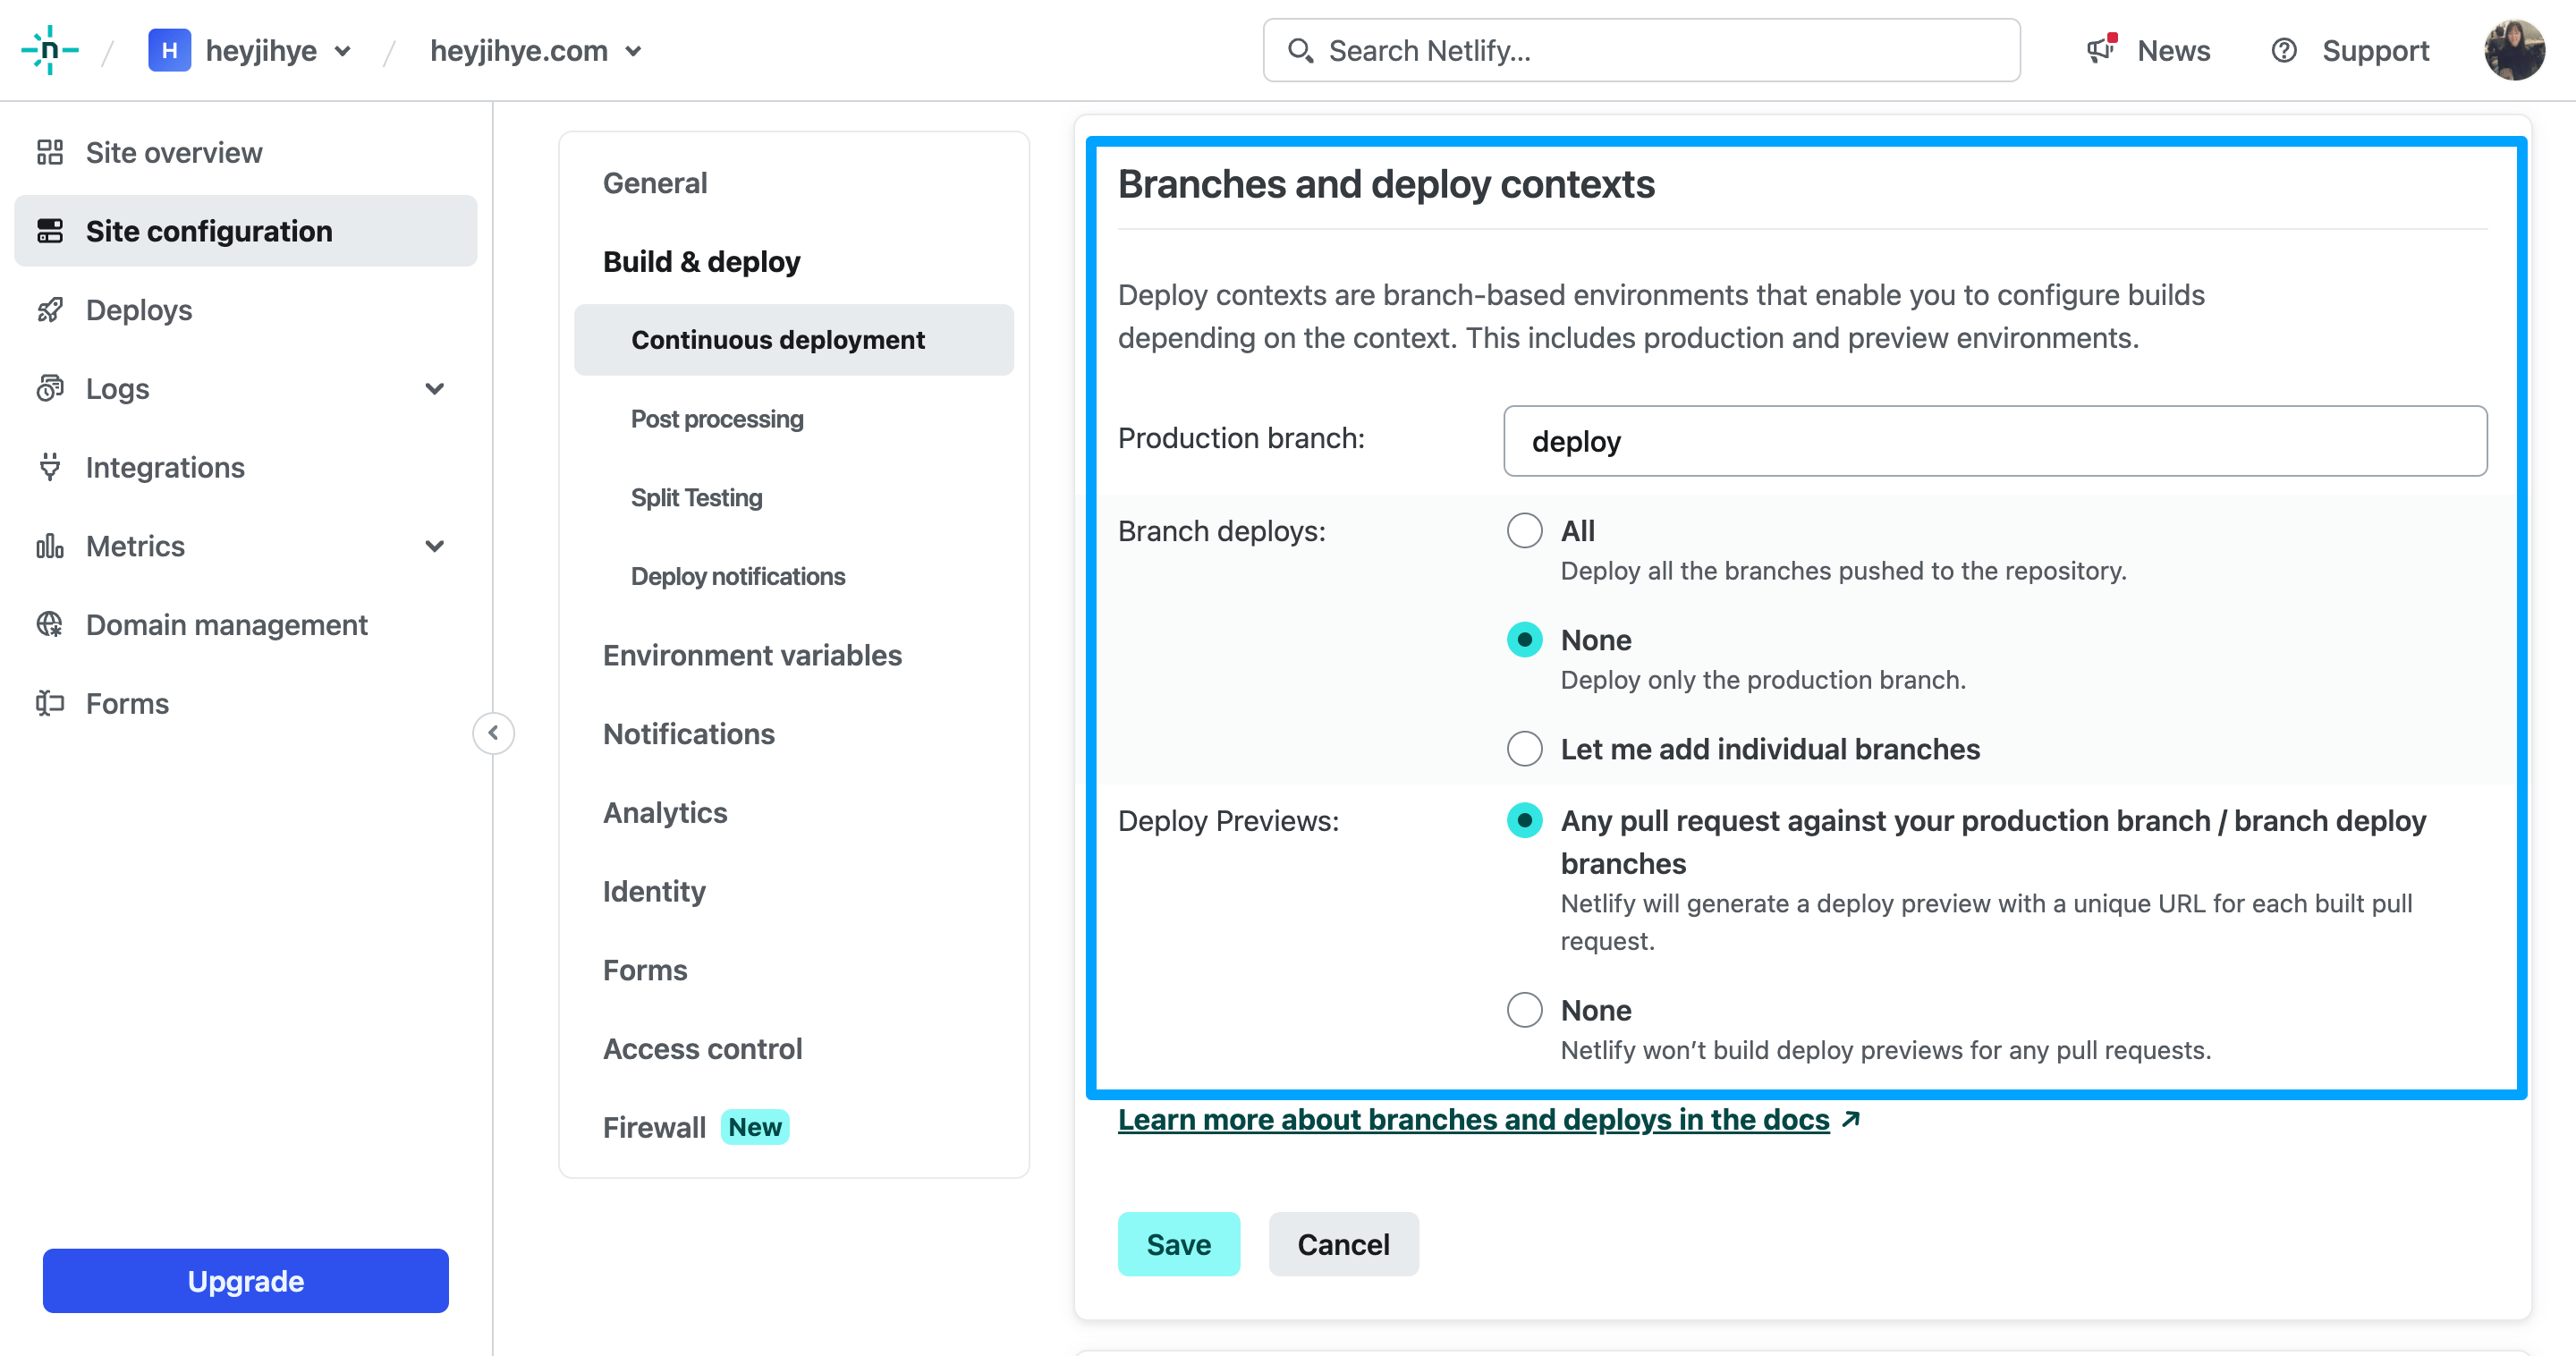2576x1356 pixels.
Task: Click the Support question mark icon
Action: coord(2284,50)
